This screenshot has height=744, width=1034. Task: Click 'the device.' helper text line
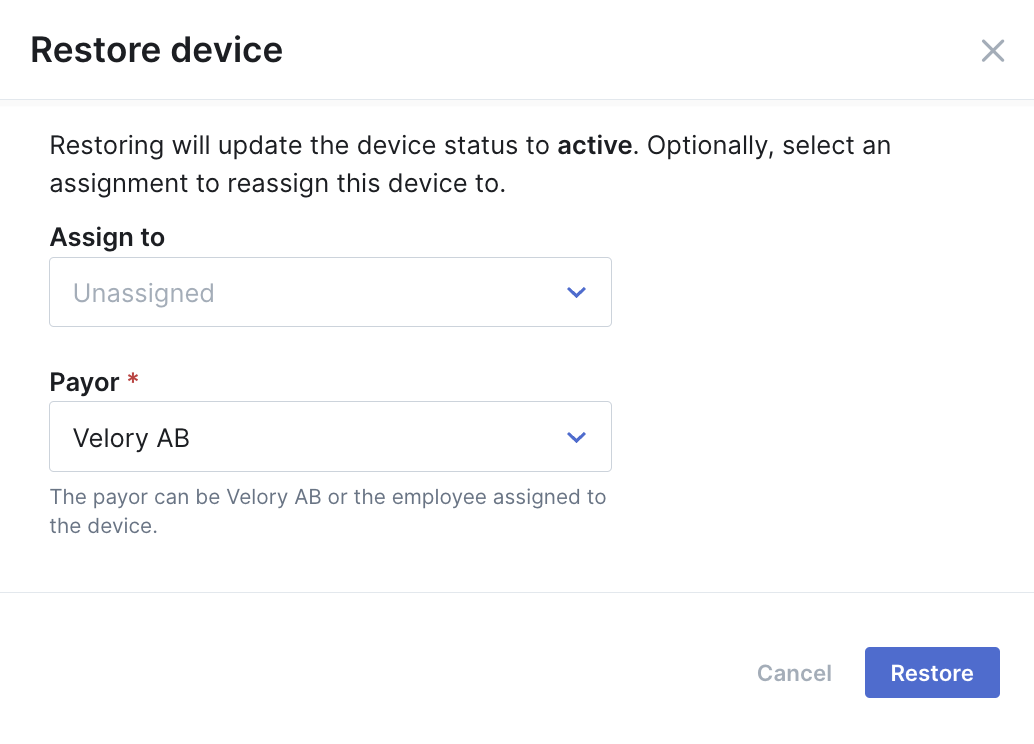pyautogui.click(x=104, y=526)
